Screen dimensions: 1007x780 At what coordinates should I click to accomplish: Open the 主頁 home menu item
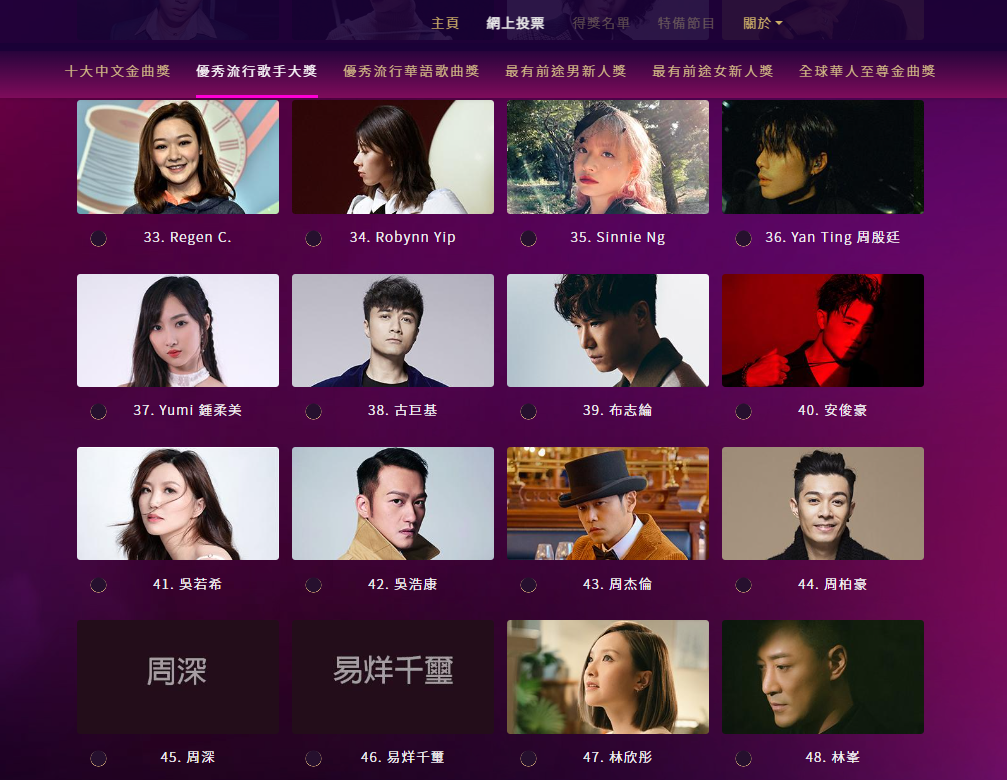[x=445, y=23]
